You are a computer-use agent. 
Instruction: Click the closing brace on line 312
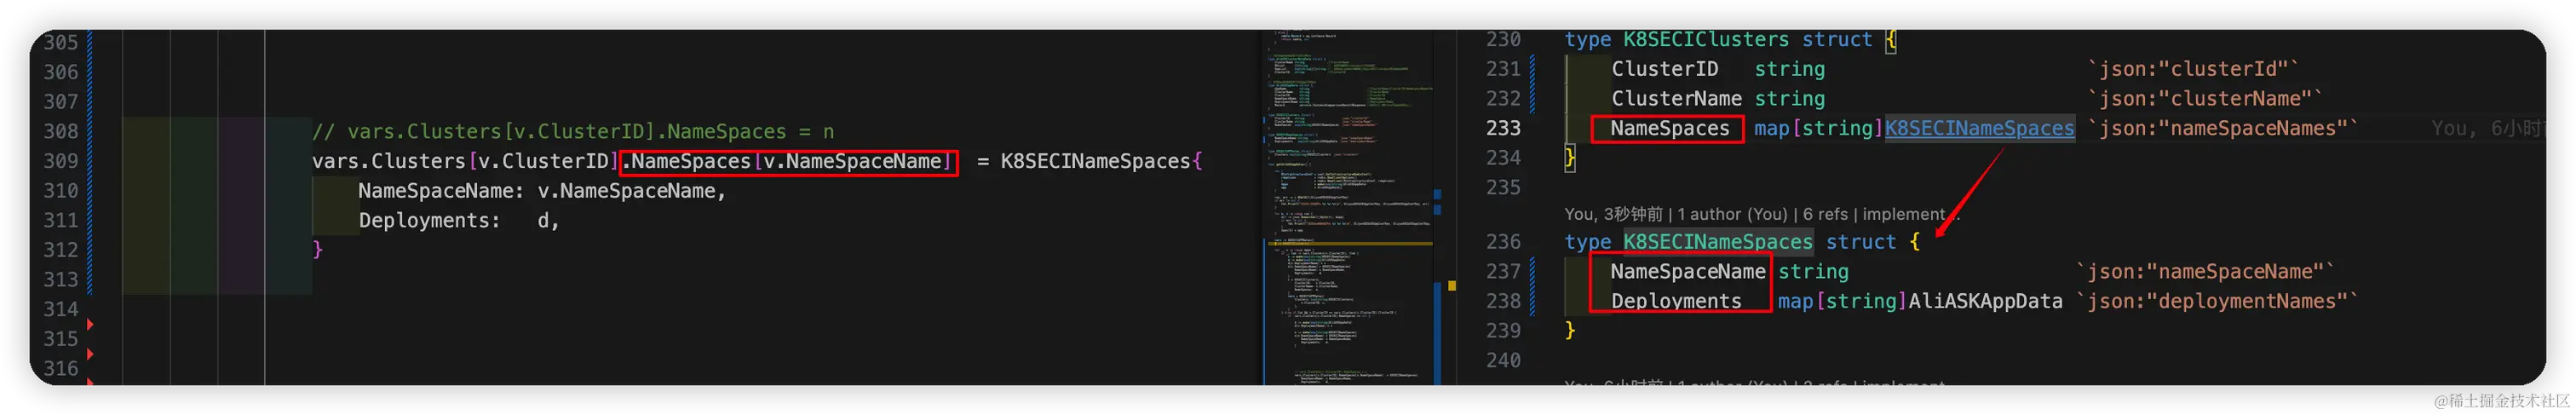(x=317, y=250)
